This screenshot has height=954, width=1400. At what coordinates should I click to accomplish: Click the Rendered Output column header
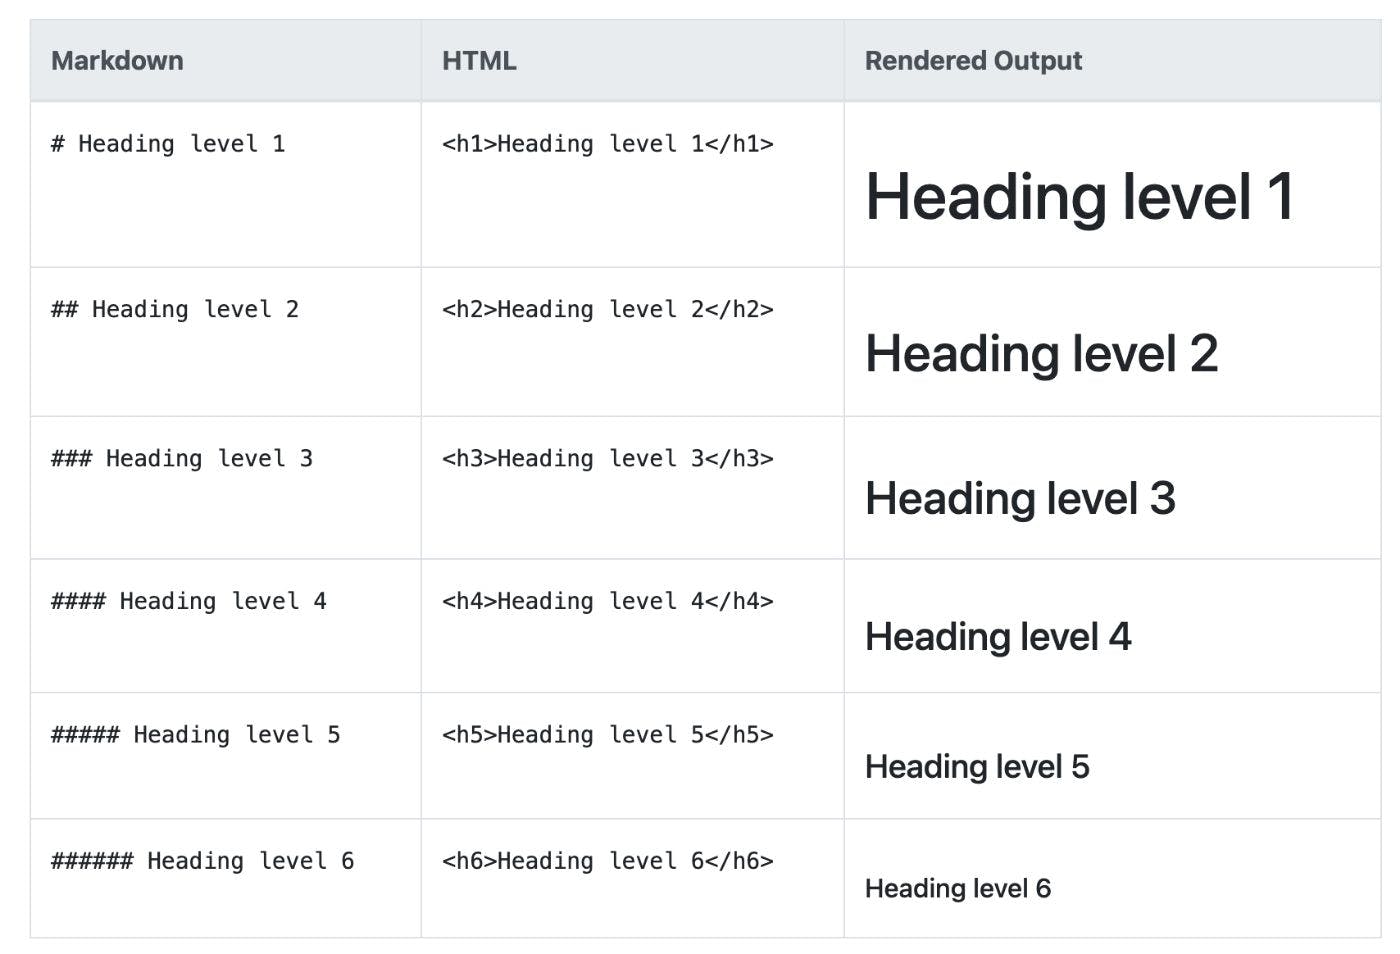pyautogui.click(x=973, y=60)
